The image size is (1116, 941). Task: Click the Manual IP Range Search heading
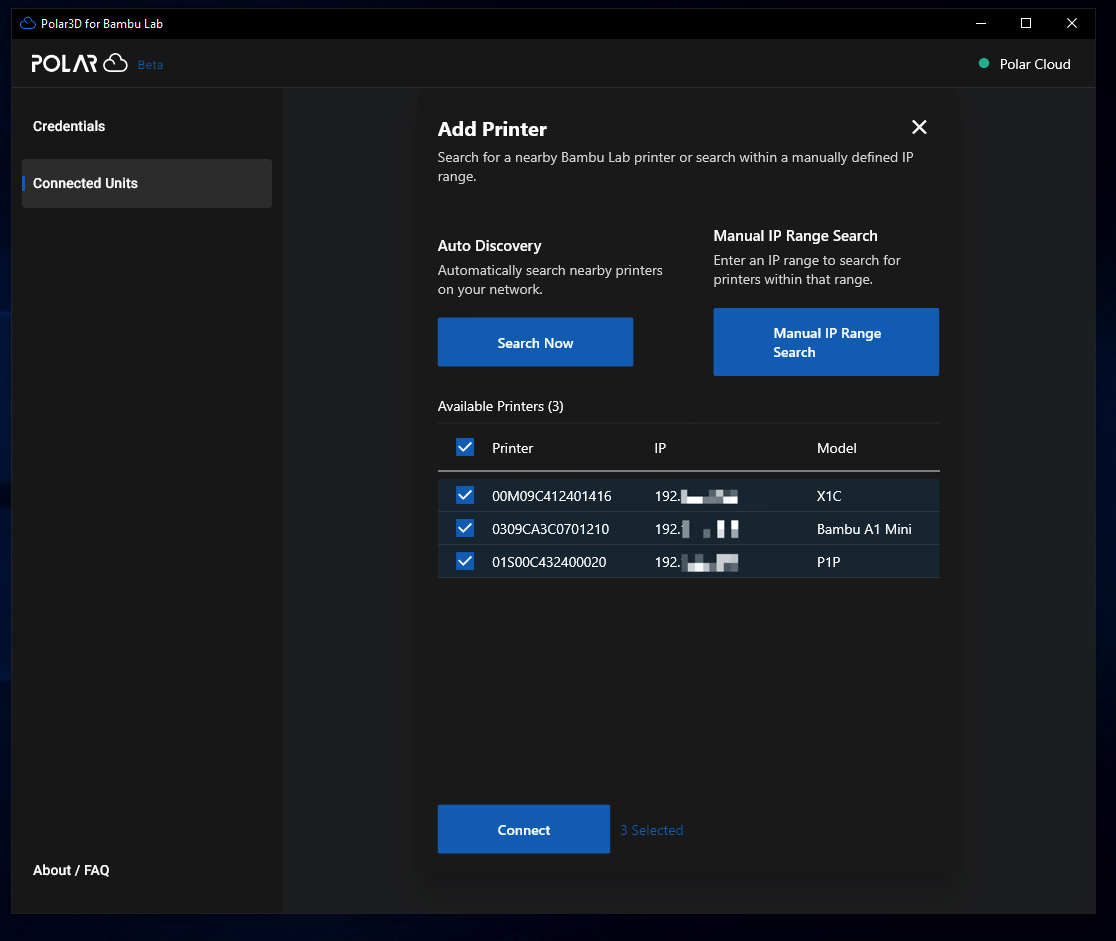[795, 236]
